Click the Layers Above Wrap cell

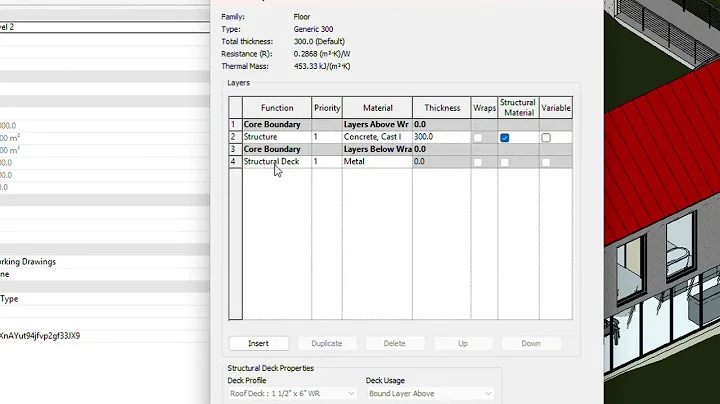click(377, 124)
